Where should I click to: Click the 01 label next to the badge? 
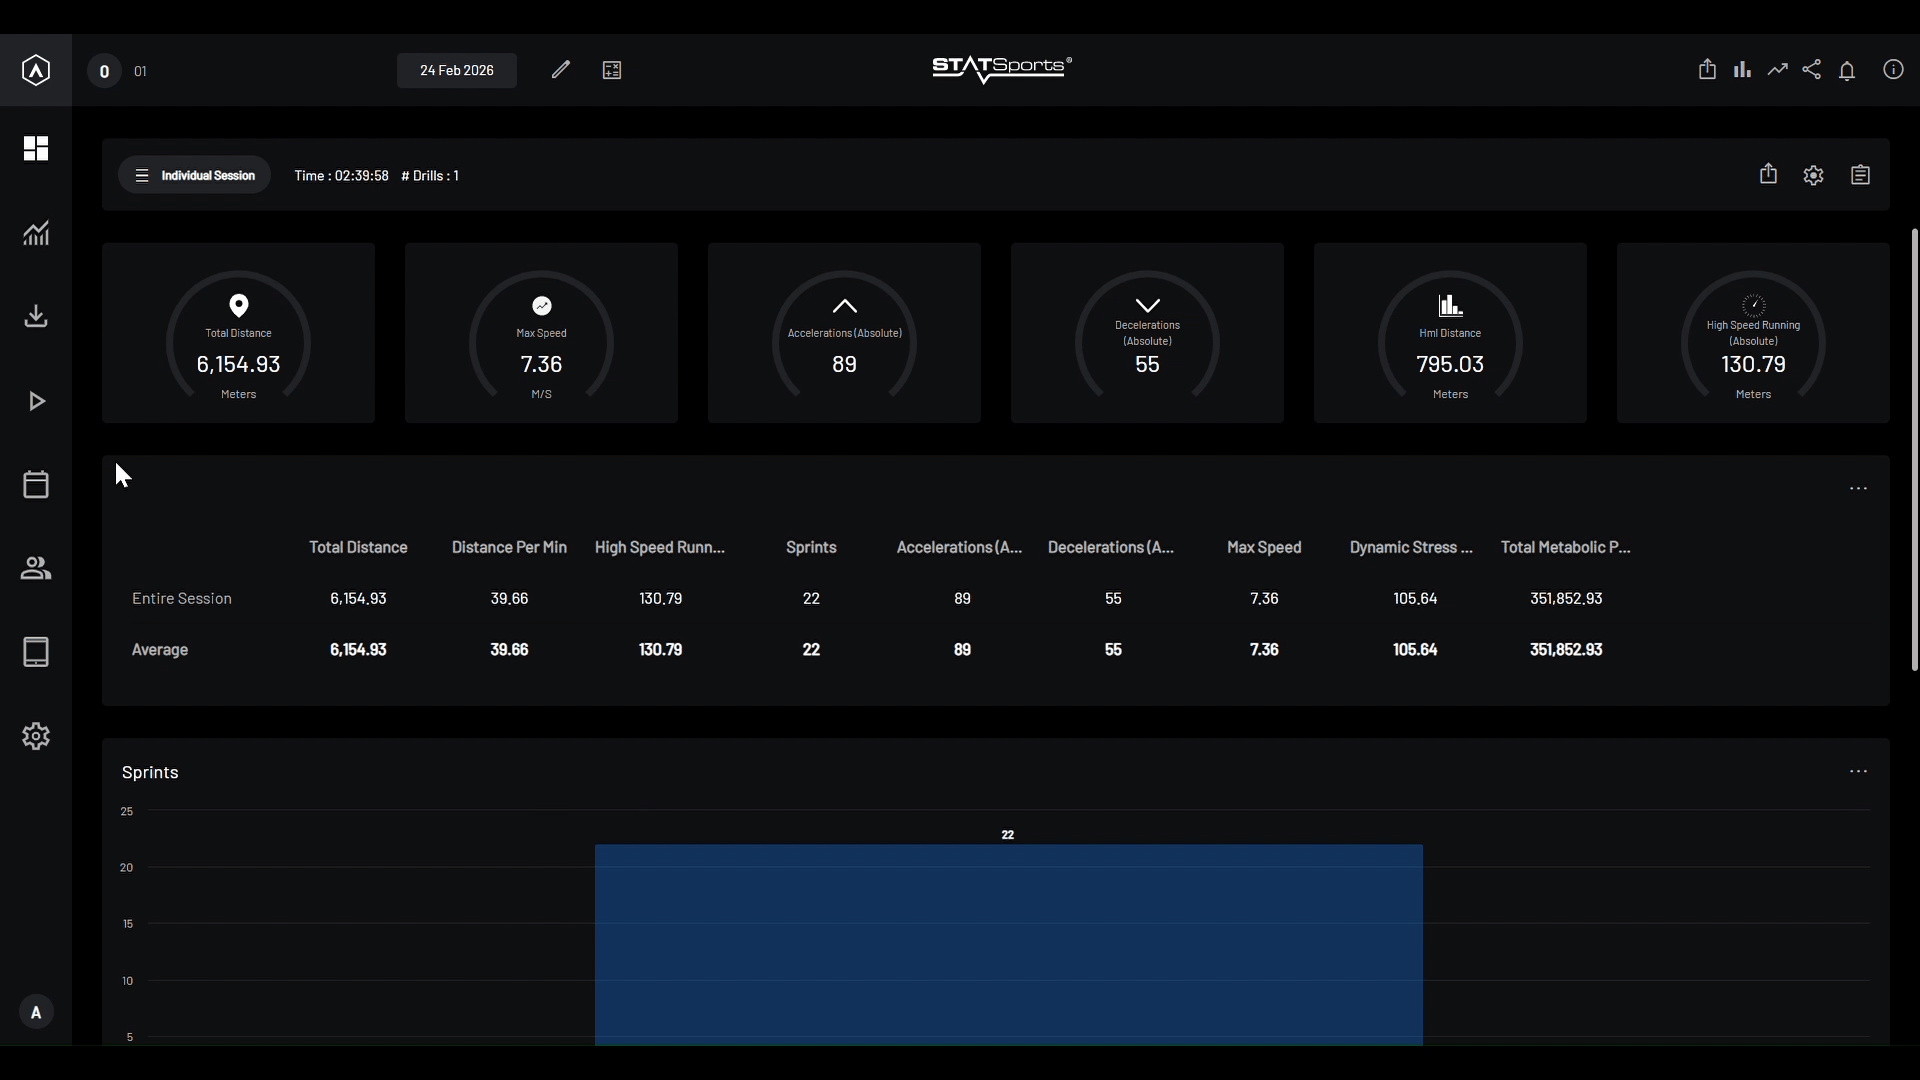(140, 71)
